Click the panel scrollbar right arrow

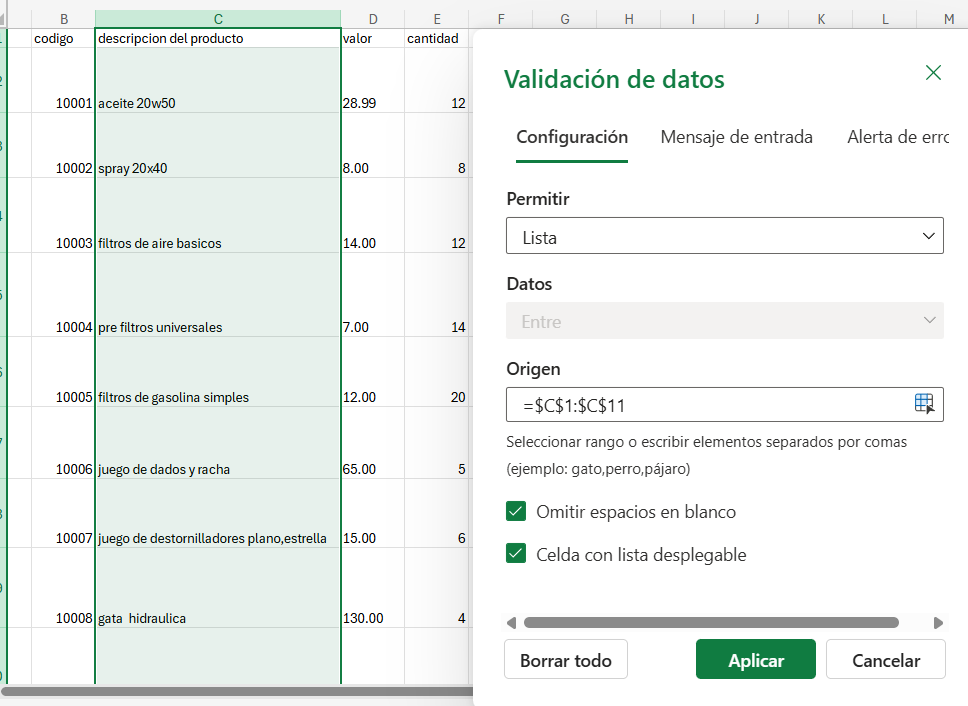938,623
